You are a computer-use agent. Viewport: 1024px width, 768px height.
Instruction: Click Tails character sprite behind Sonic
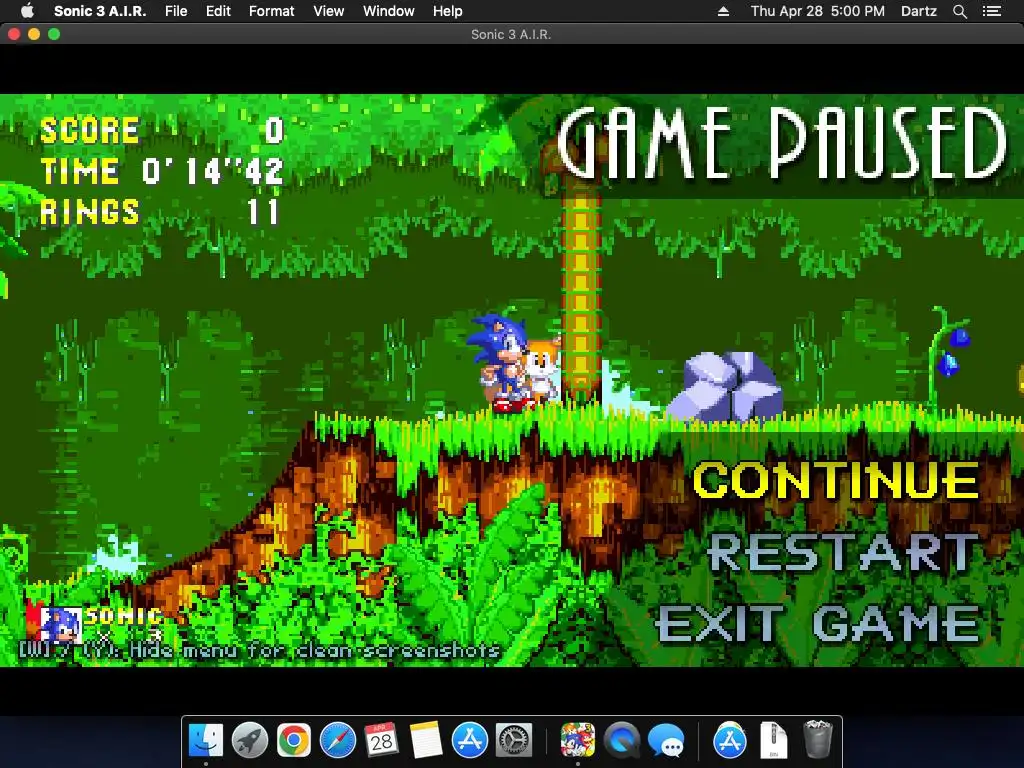click(x=543, y=369)
